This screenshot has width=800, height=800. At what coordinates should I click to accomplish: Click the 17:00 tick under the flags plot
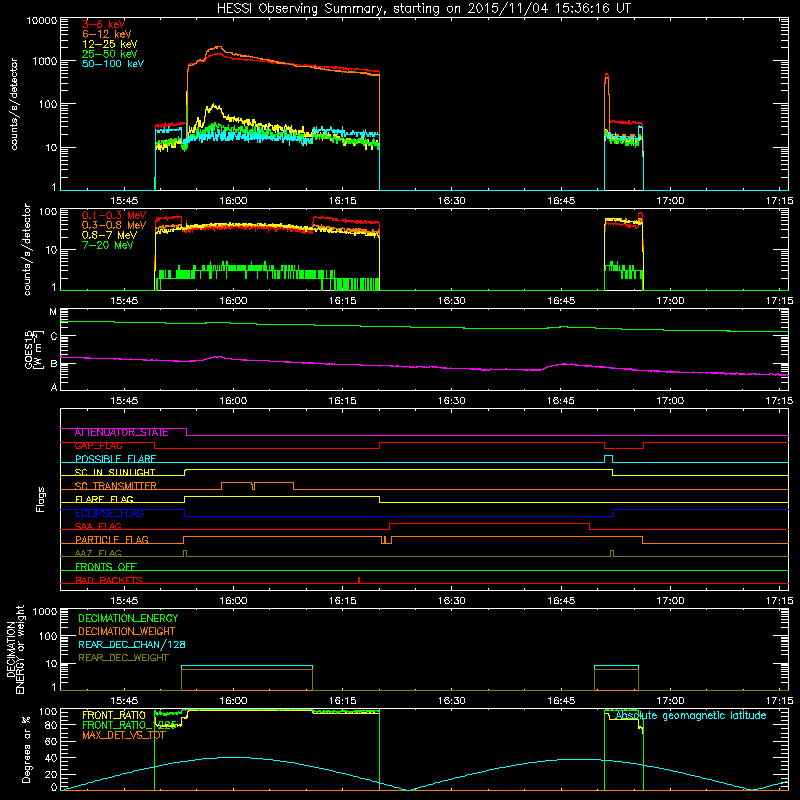tap(670, 601)
